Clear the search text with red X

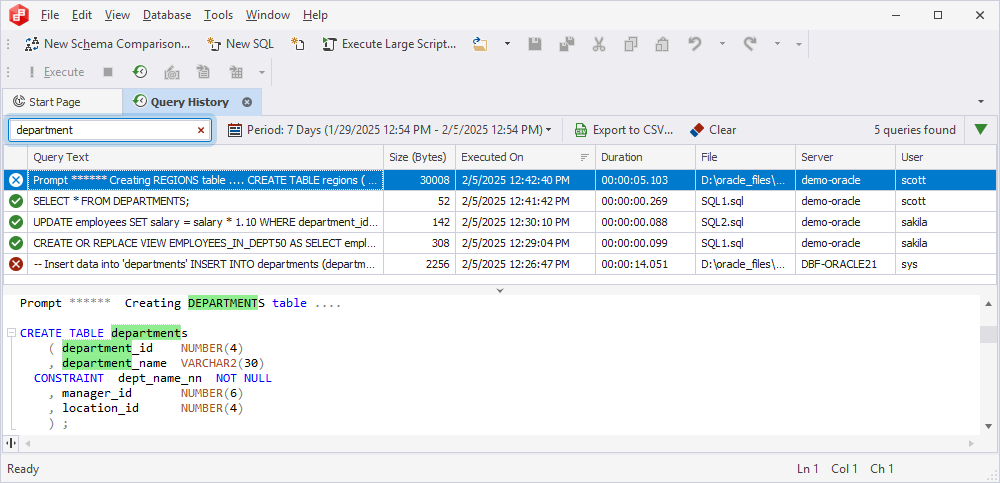click(201, 130)
